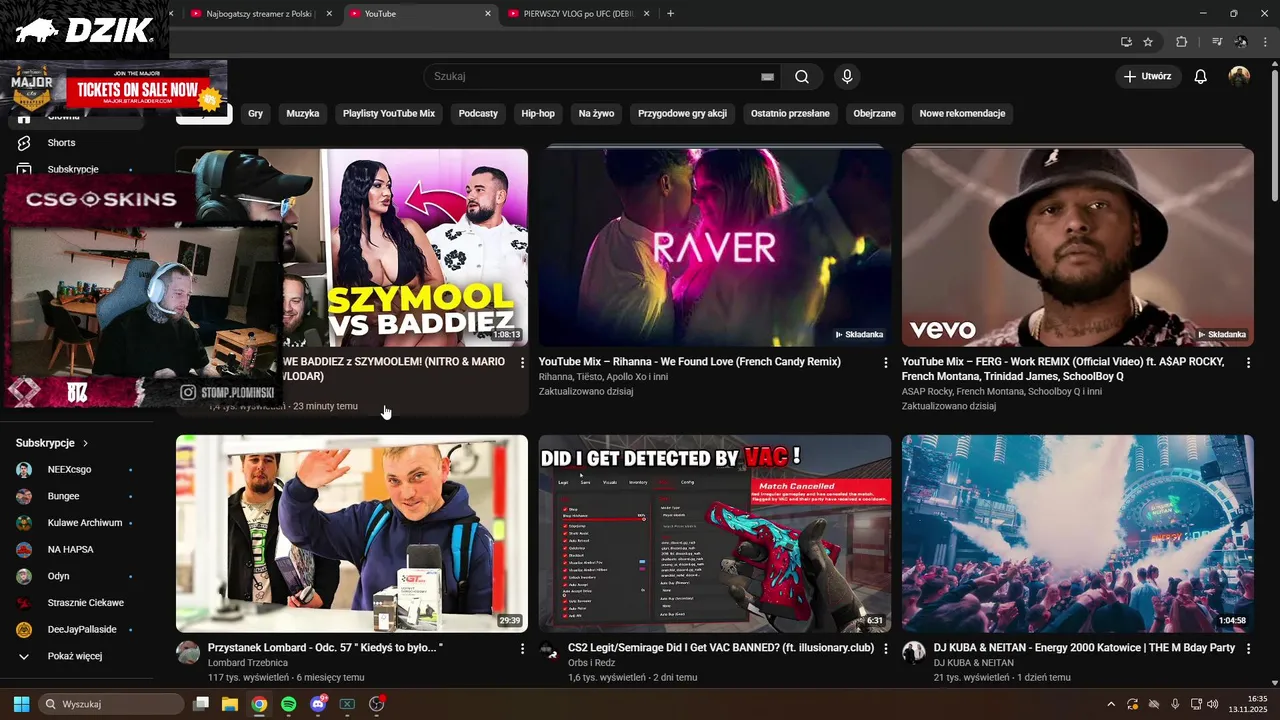This screenshot has height=720, width=1280.
Task: Open Chrome extensions puzzle icon
Action: click(1182, 42)
